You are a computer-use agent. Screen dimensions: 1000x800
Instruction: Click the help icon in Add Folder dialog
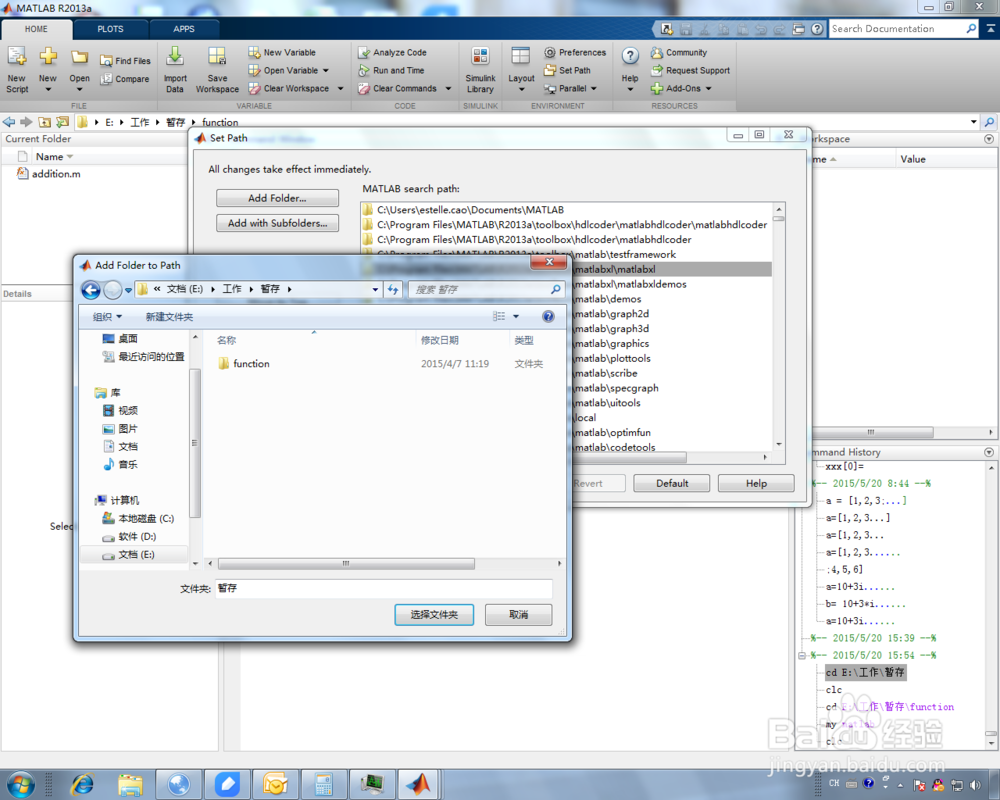pyautogui.click(x=548, y=316)
